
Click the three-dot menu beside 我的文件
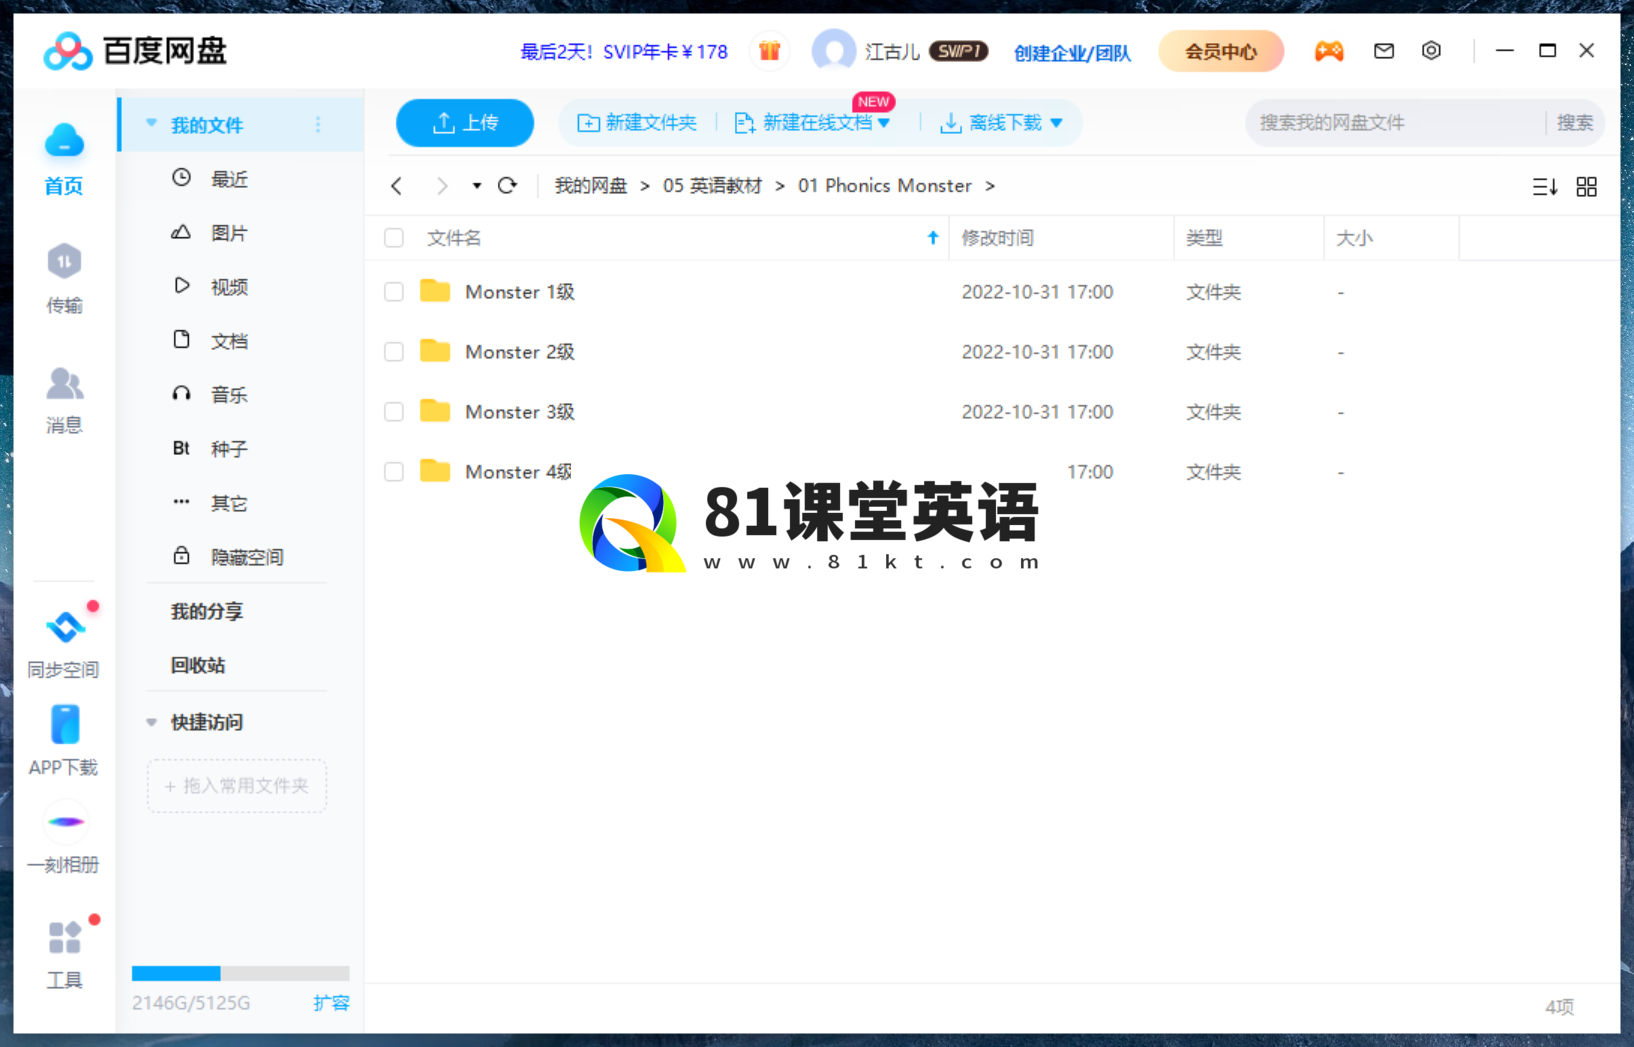318,125
